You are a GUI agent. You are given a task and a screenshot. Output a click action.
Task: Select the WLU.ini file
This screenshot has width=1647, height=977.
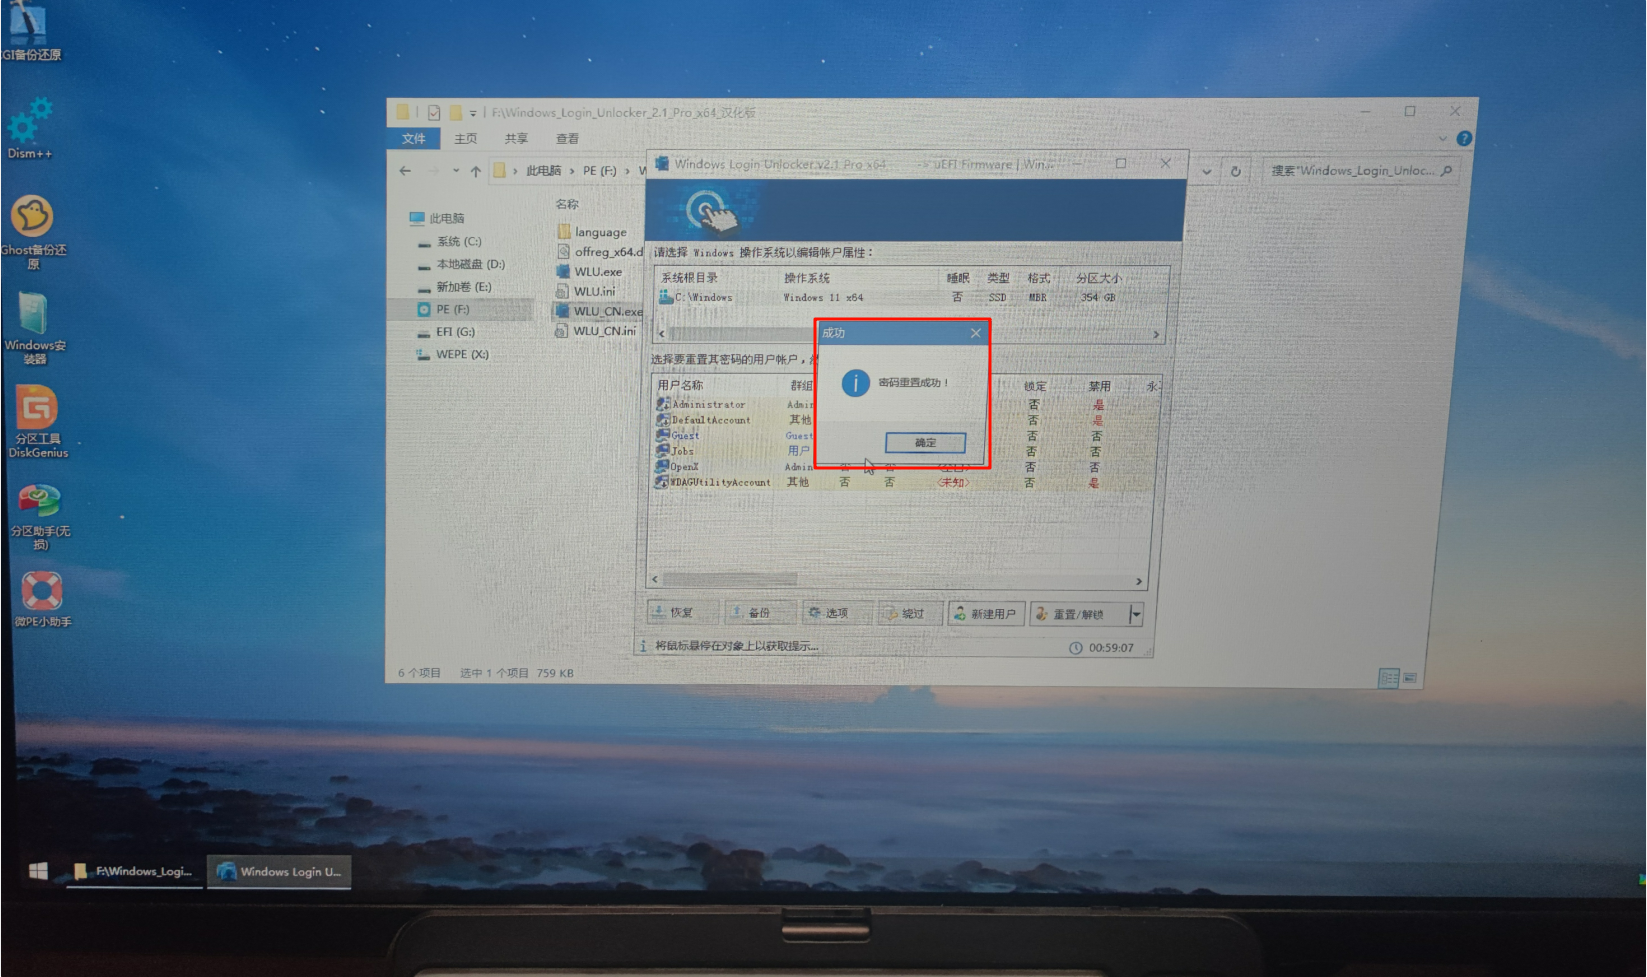(x=586, y=291)
